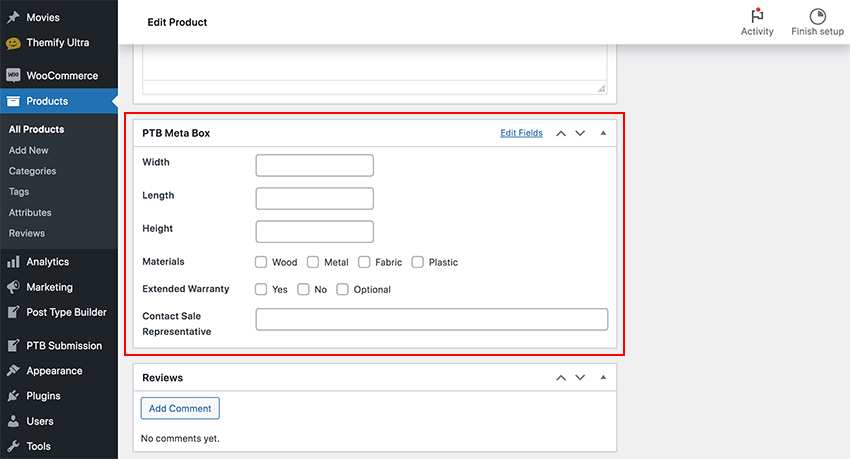Click the Appearance paintbrush icon
The width and height of the screenshot is (850, 459).
[13, 371]
